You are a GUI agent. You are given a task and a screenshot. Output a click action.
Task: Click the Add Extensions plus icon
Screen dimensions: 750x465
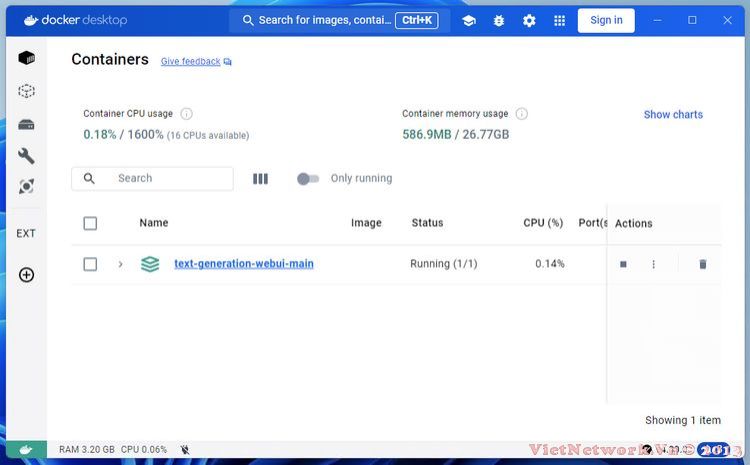pyautogui.click(x=27, y=275)
